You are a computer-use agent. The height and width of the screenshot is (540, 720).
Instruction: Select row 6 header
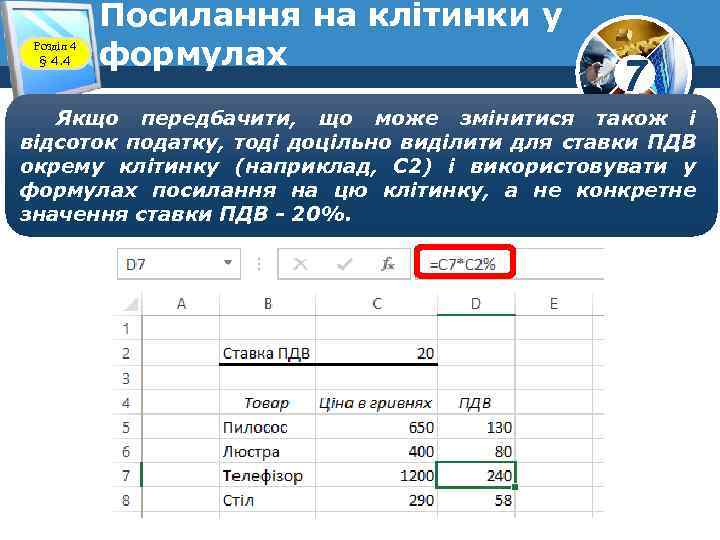click(x=127, y=452)
